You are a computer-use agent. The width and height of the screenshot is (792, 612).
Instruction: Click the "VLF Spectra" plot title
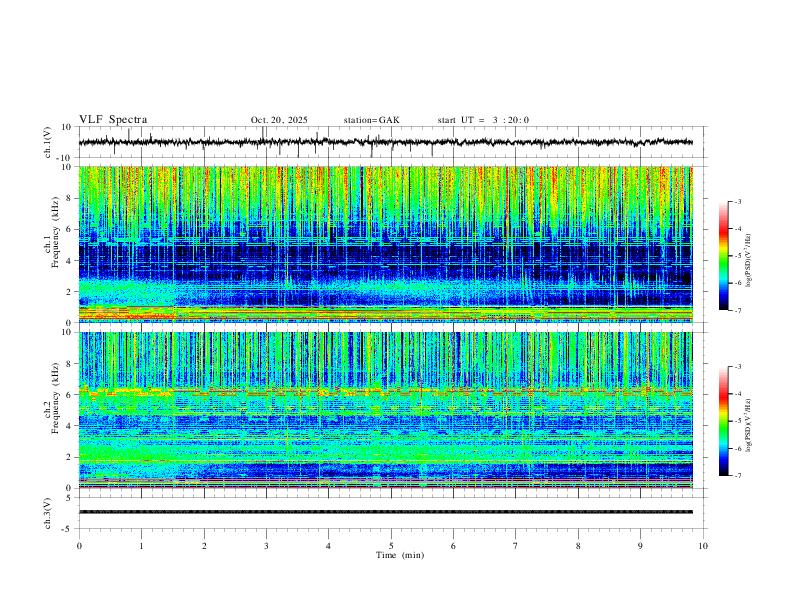(x=113, y=120)
